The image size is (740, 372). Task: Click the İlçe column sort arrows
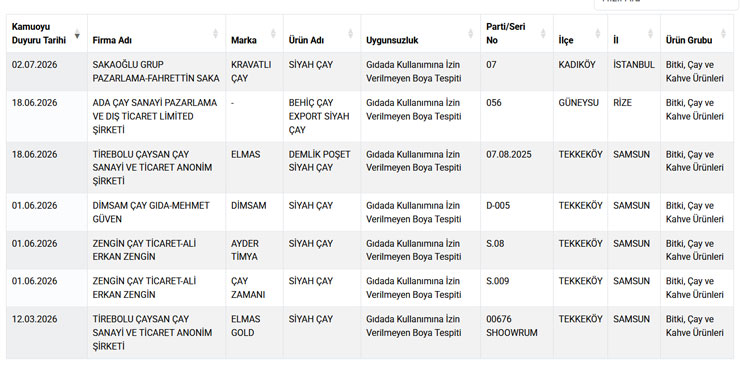pyautogui.click(x=597, y=34)
